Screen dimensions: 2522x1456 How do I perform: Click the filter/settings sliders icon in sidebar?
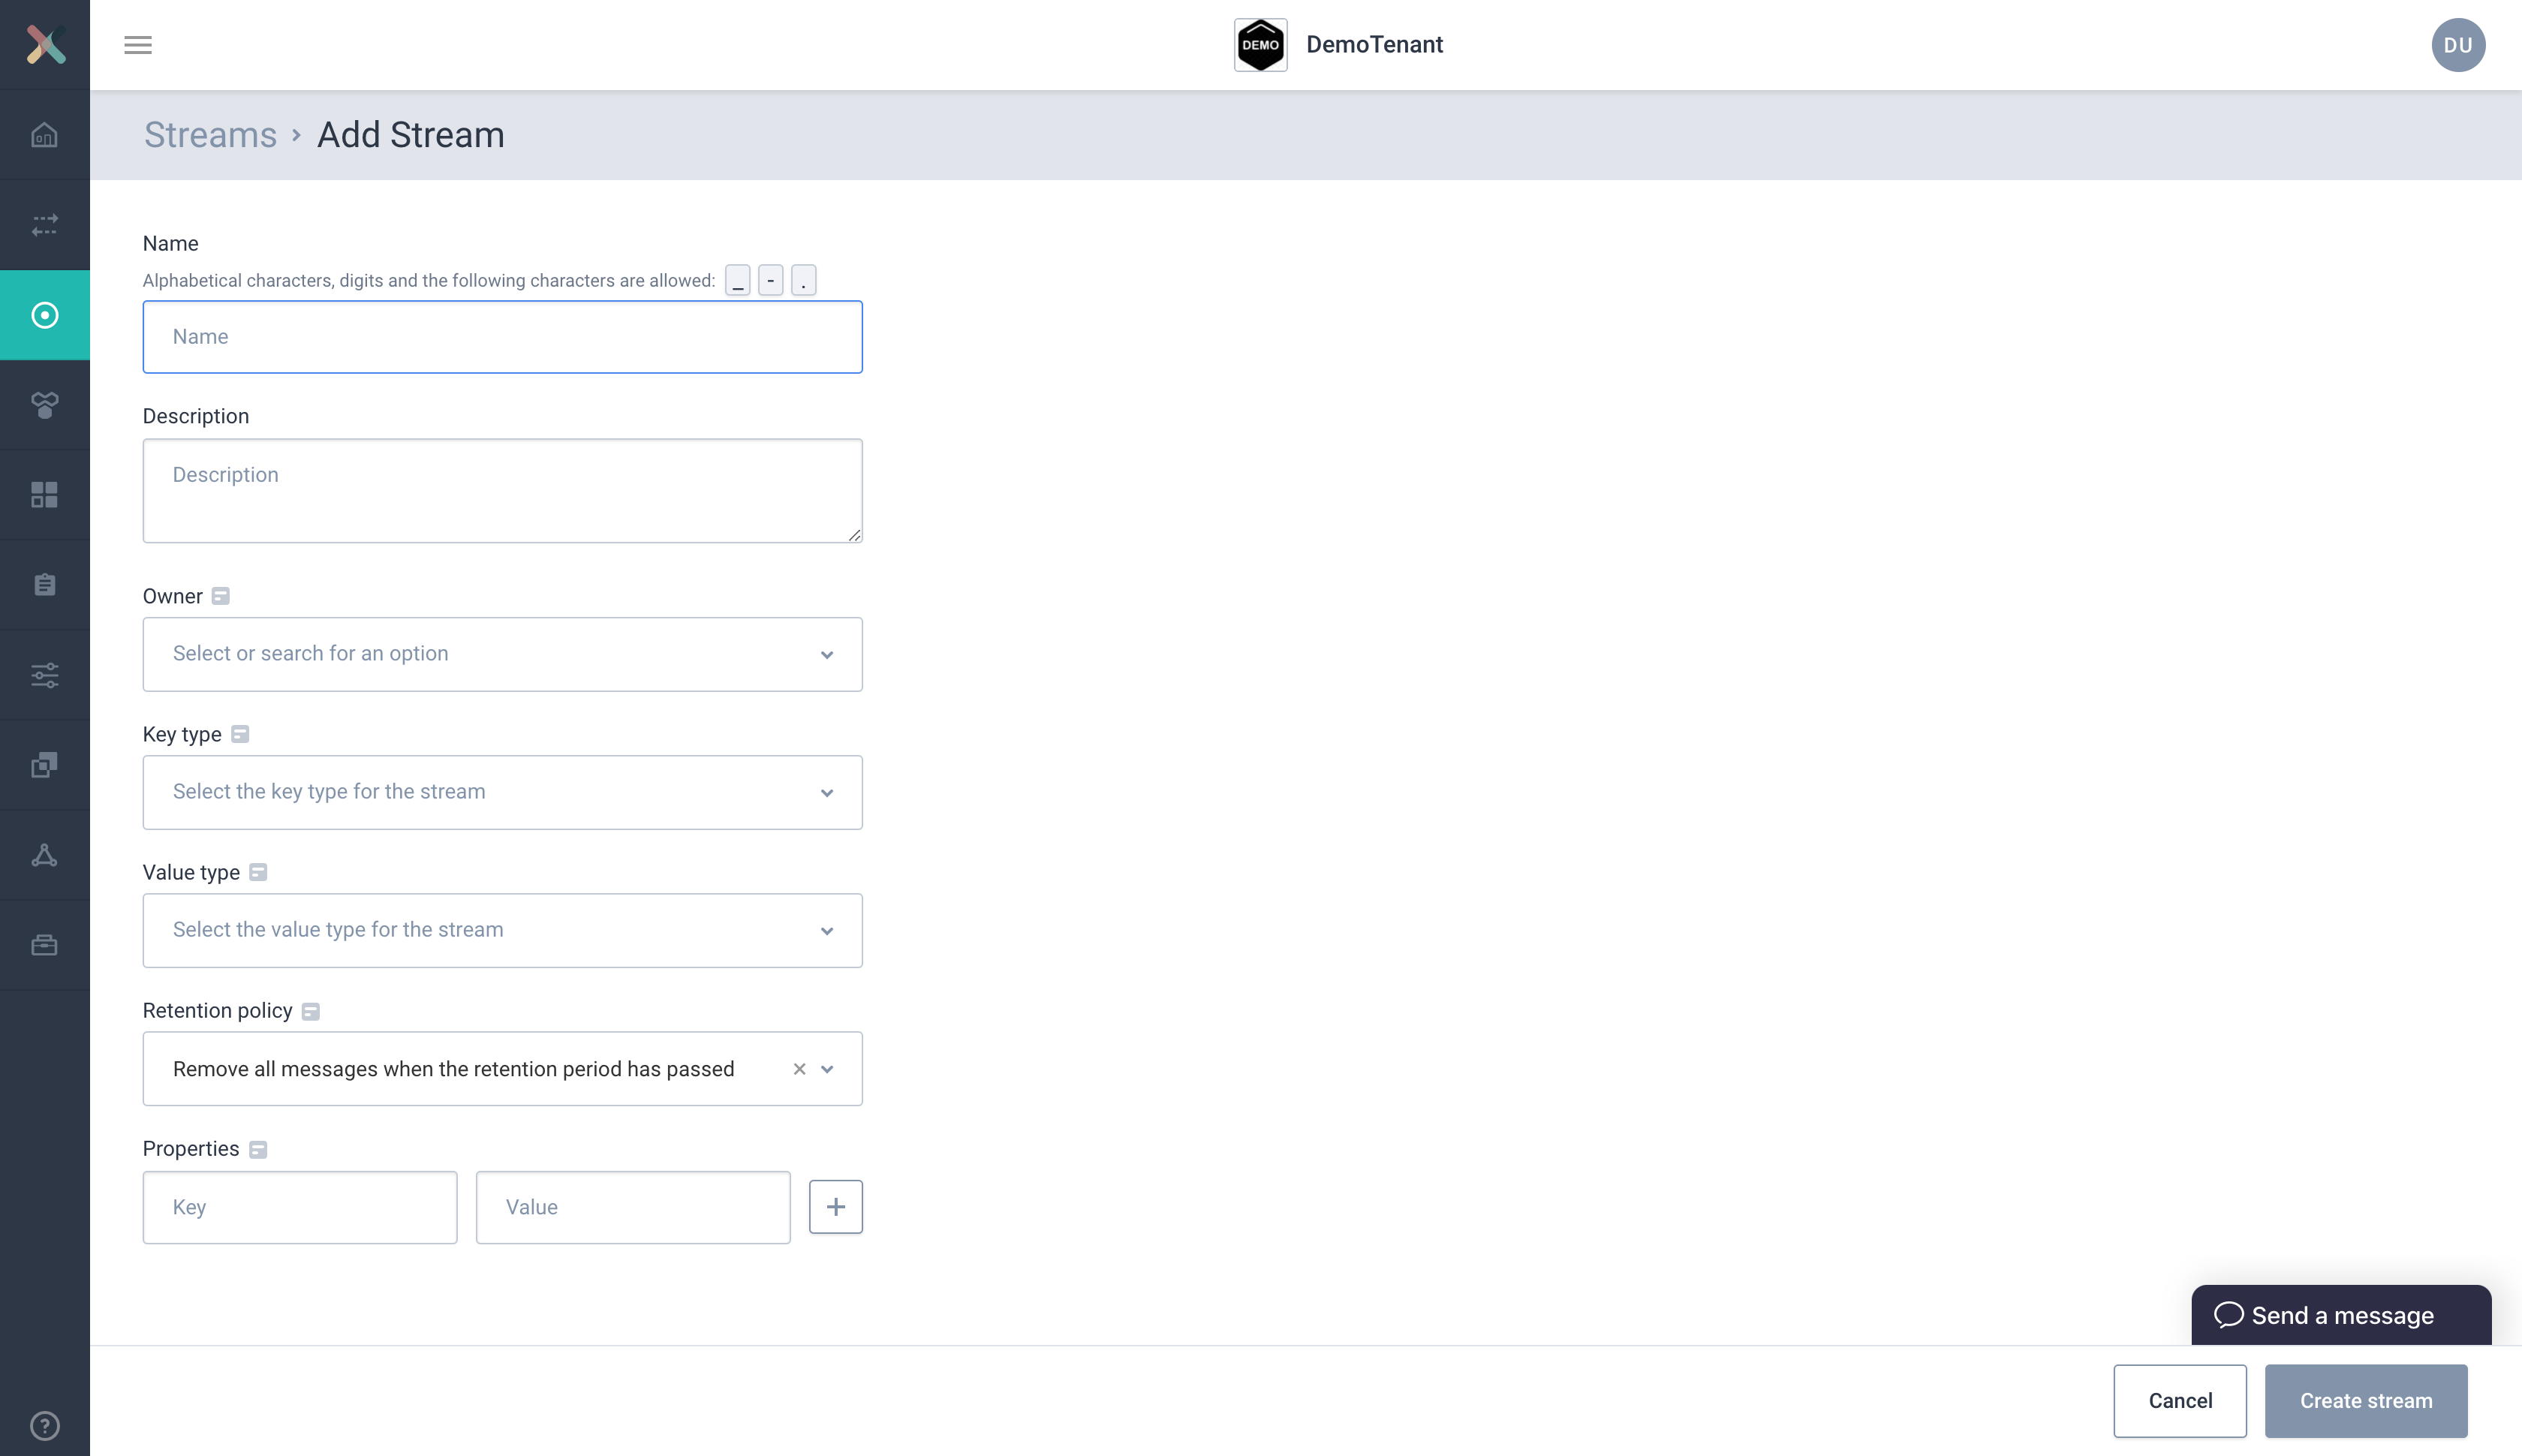[45, 676]
